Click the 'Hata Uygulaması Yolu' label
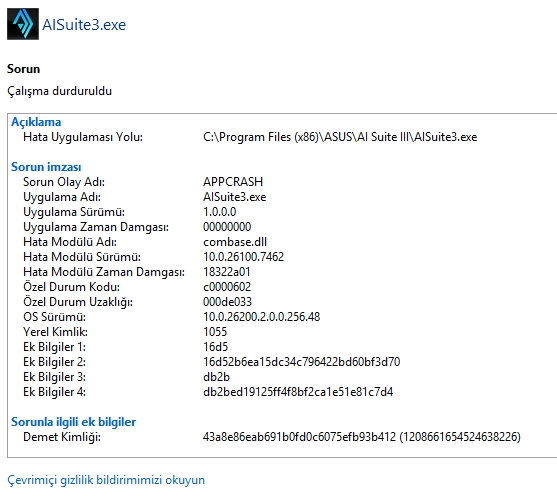Viewport: 557px width, 496px height. pyautogui.click(x=83, y=137)
